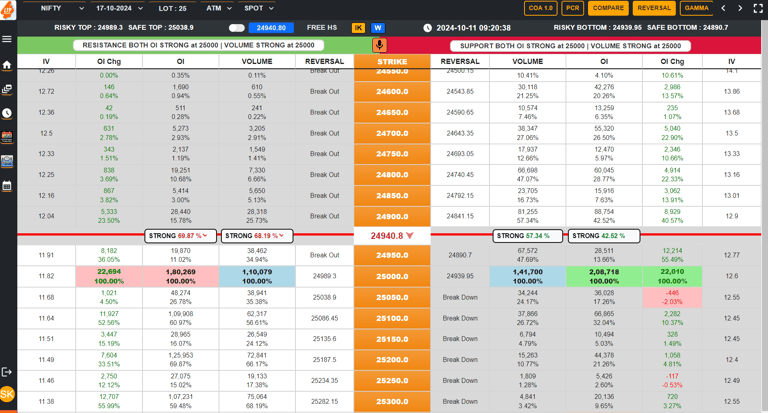Image resolution: width=768 pixels, height=413 pixels.
Task: Open the ATM dropdown
Action: pyautogui.click(x=219, y=8)
